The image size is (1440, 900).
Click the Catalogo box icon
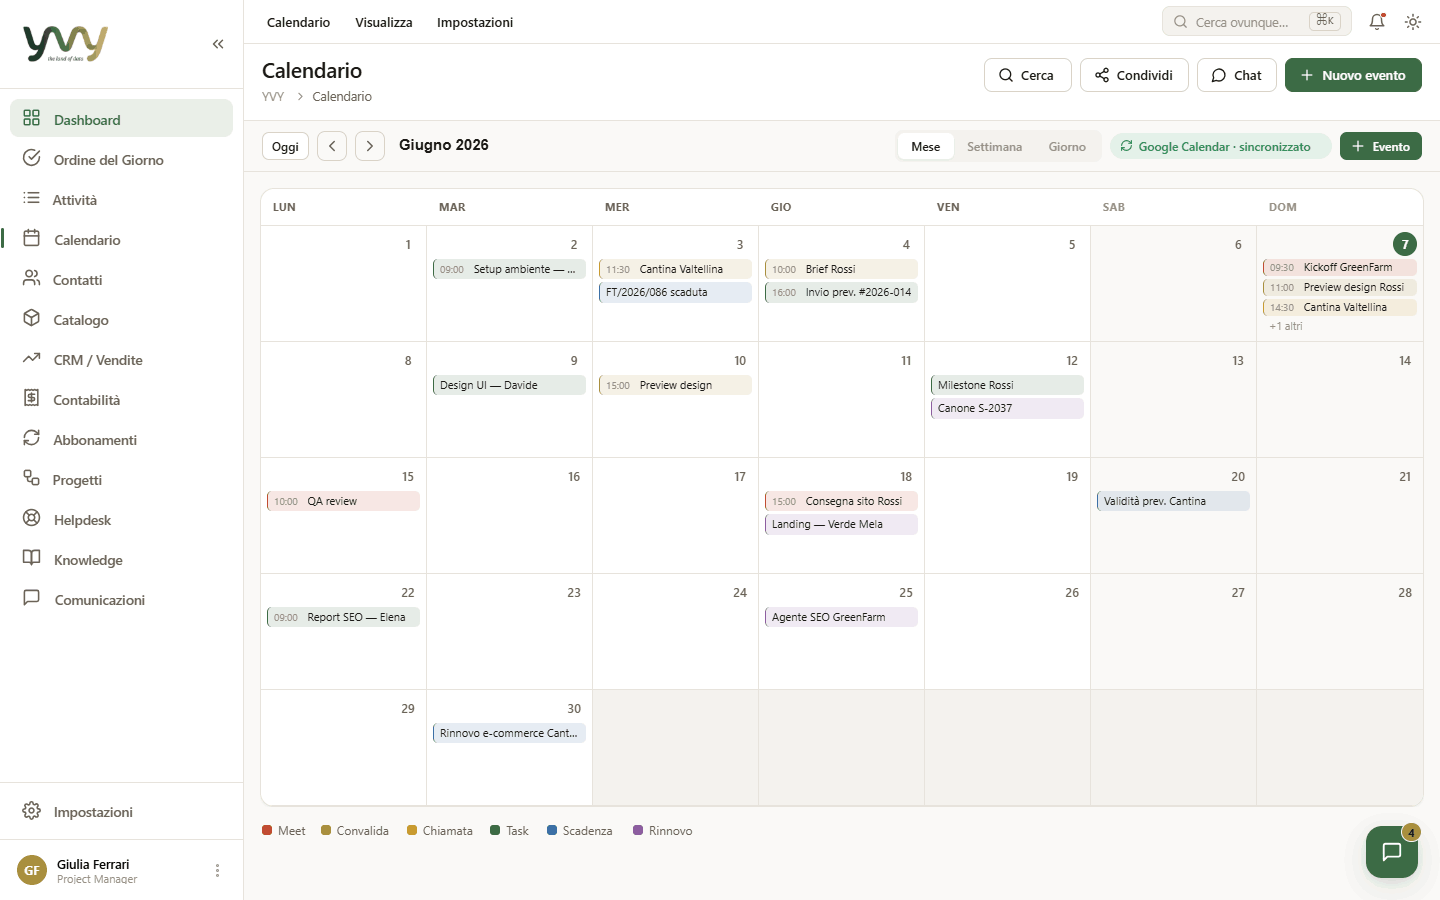click(x=32, y=319)
